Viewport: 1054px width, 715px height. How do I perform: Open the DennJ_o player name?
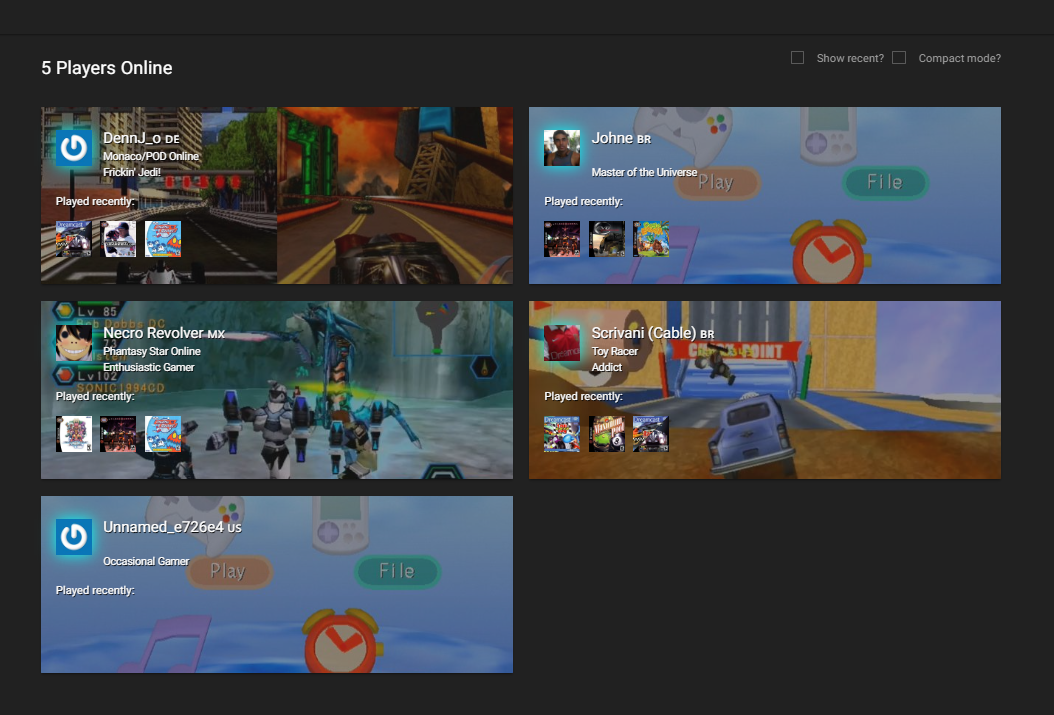coord(132,138)
